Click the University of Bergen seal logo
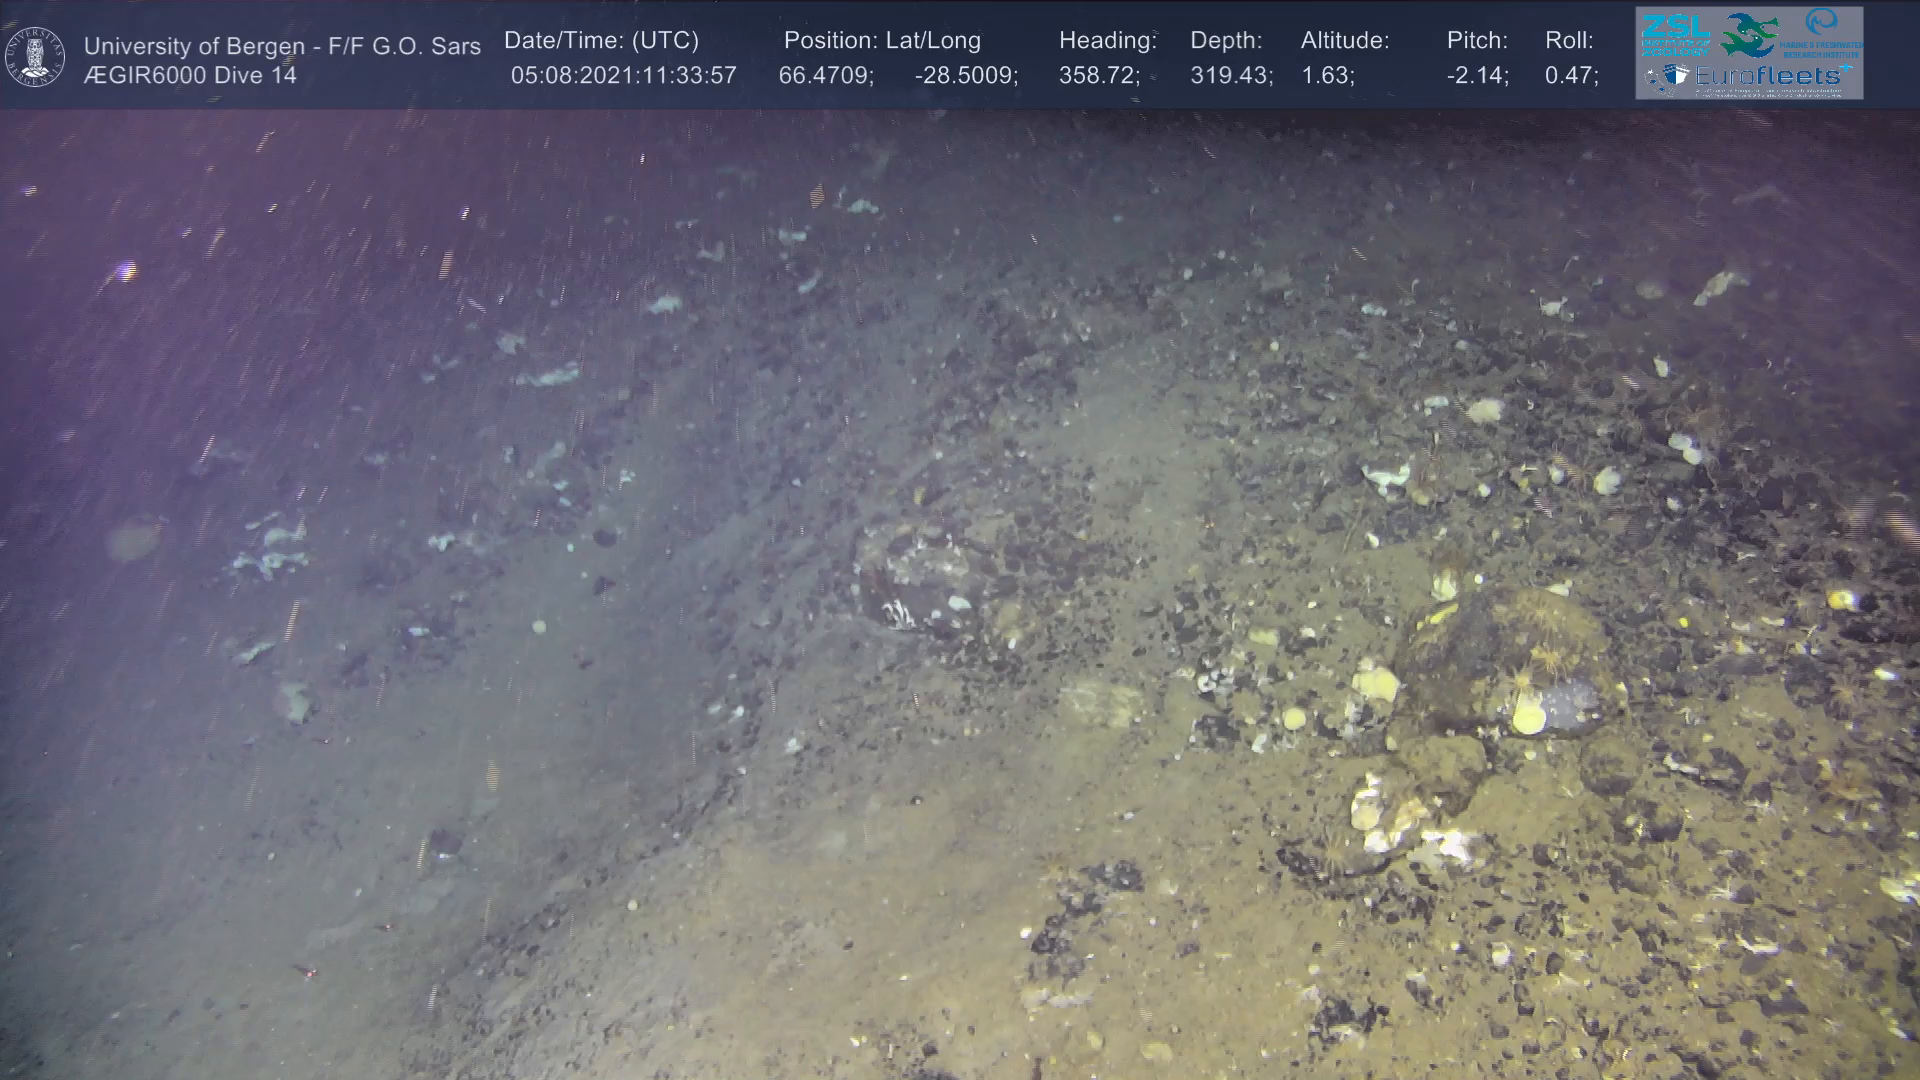Viewport: 1920px width, 1080px height. click(x=35, y=57)
